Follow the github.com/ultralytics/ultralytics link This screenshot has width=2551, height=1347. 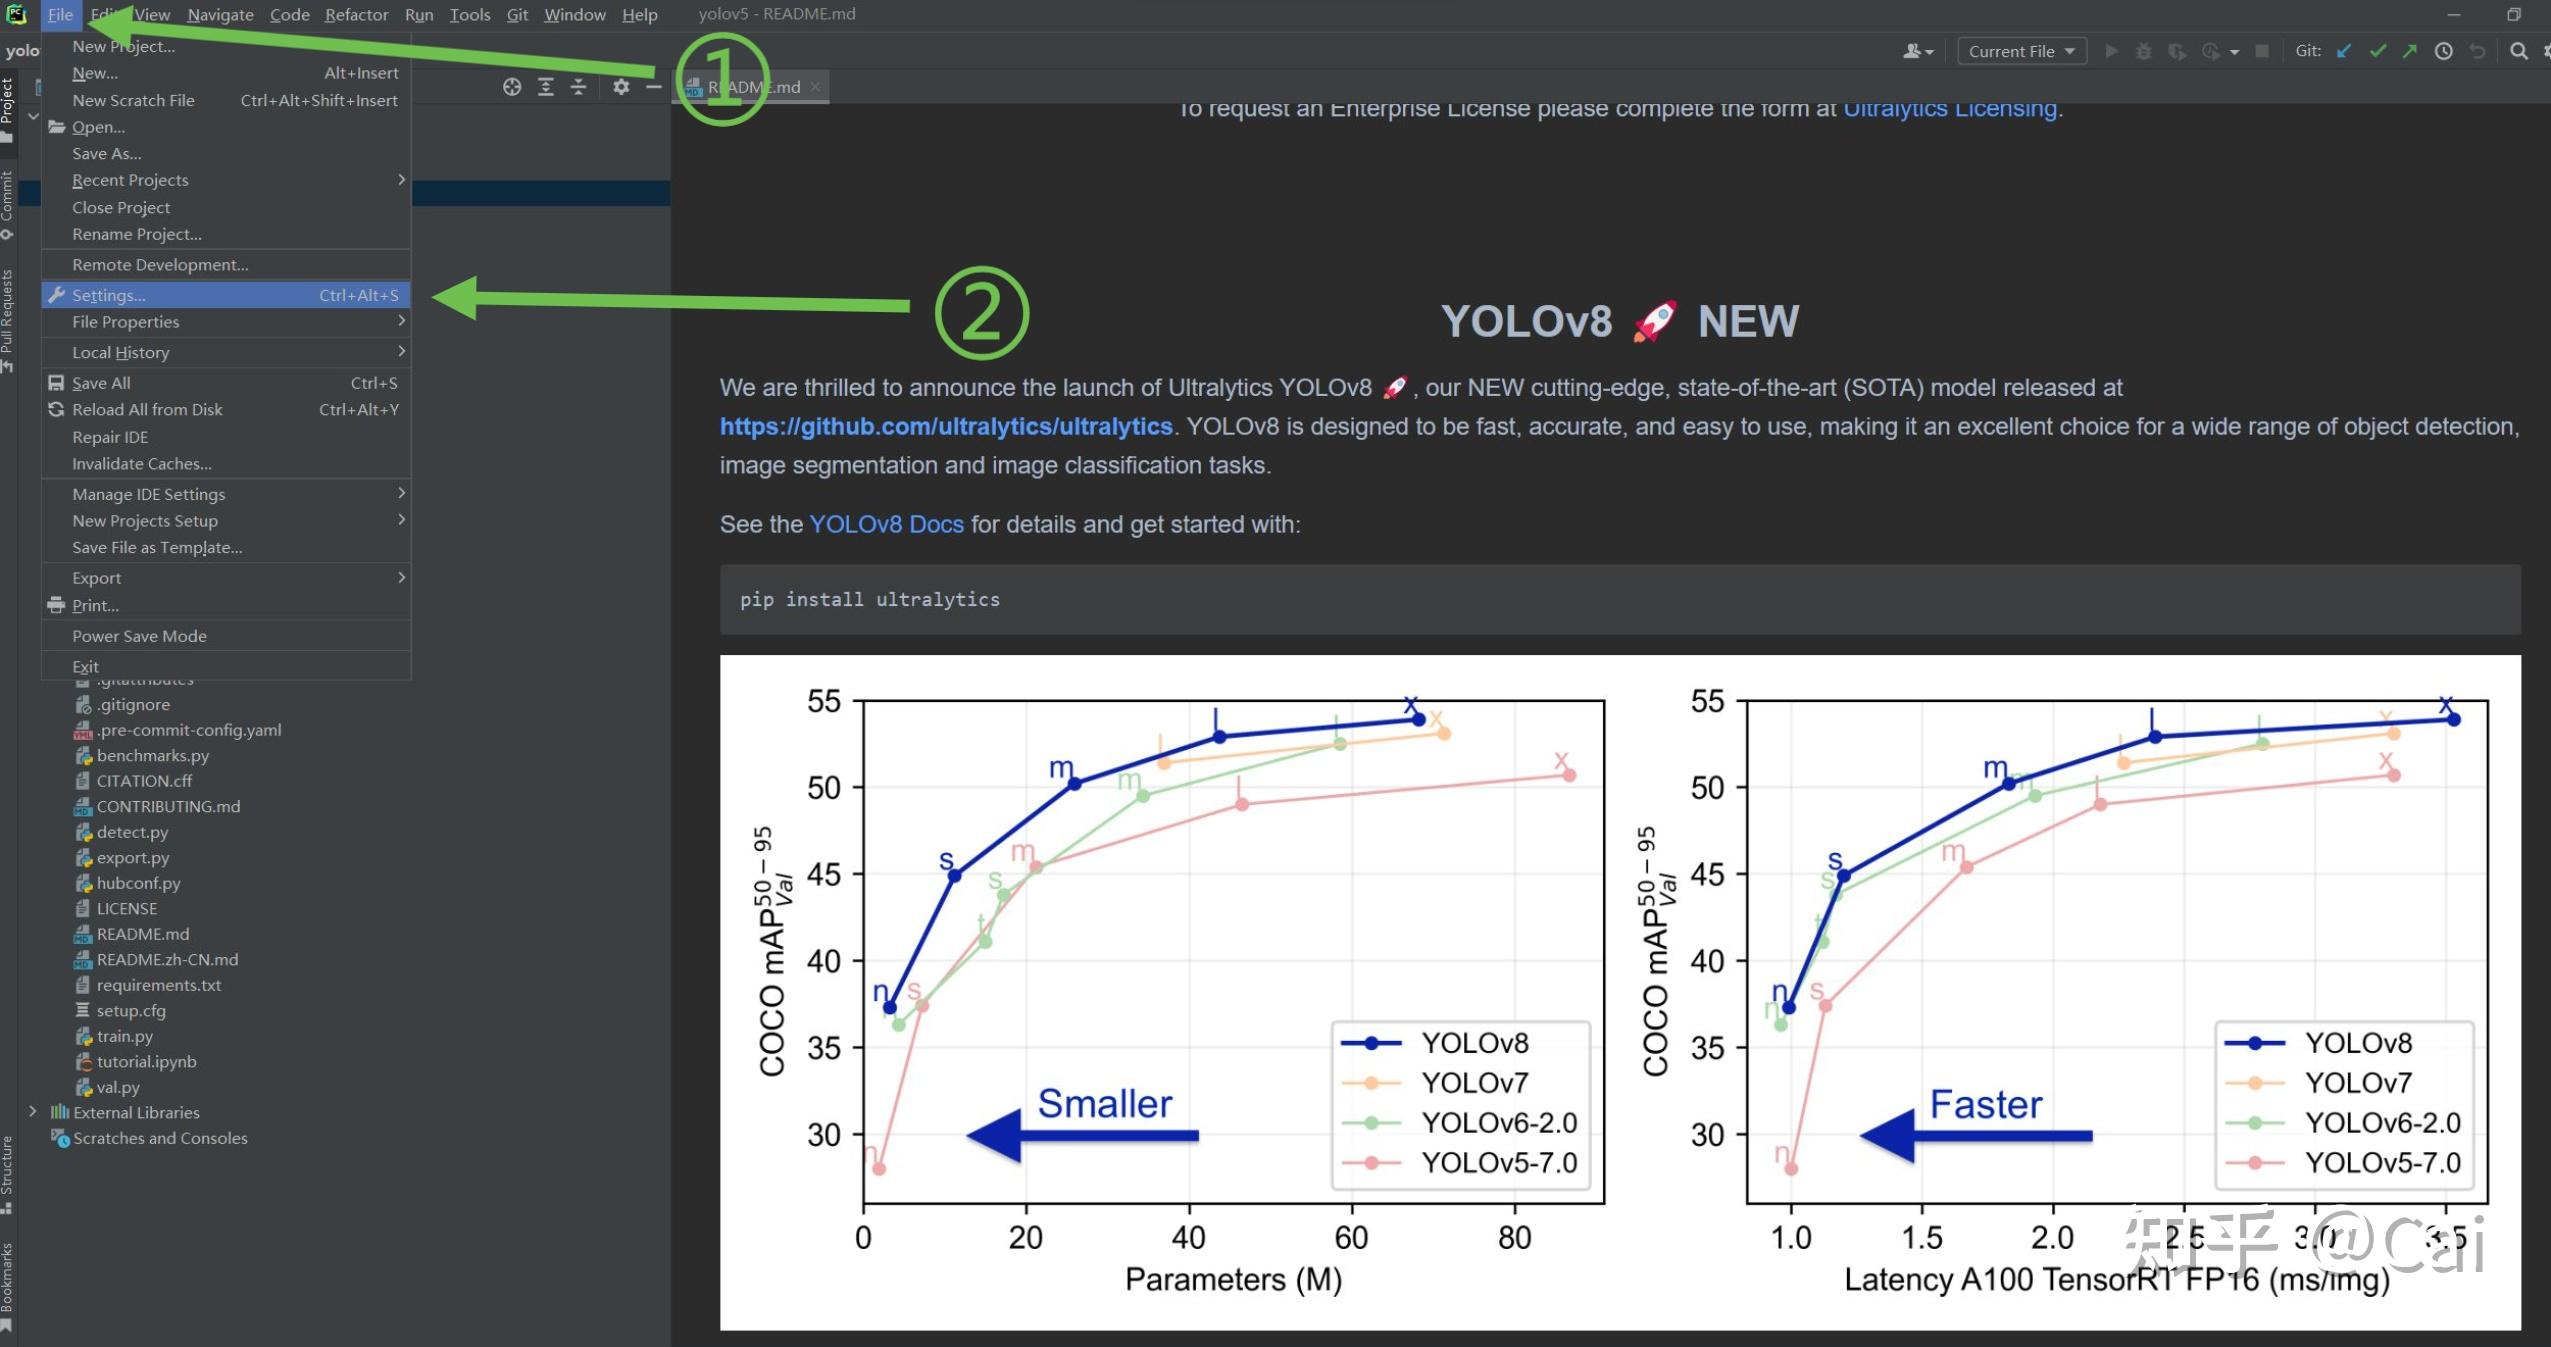pyautogui.click(x=945, y=427)
